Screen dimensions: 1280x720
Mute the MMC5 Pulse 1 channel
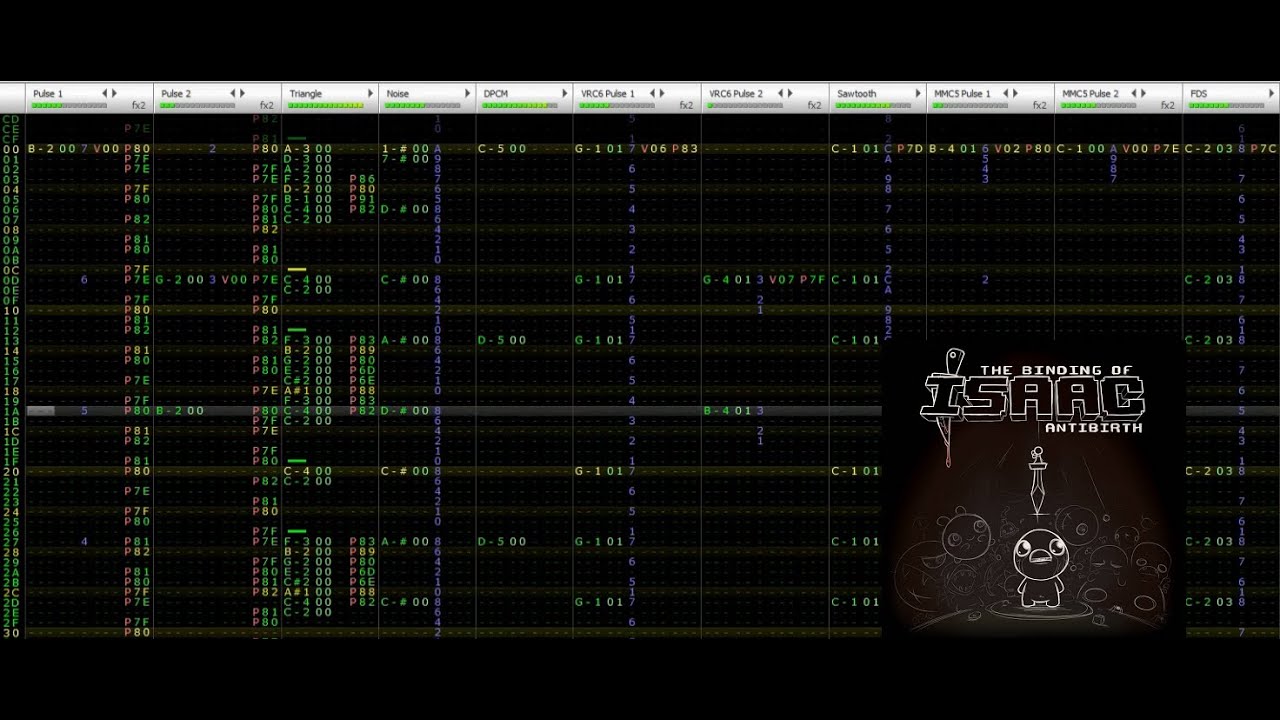962,93
